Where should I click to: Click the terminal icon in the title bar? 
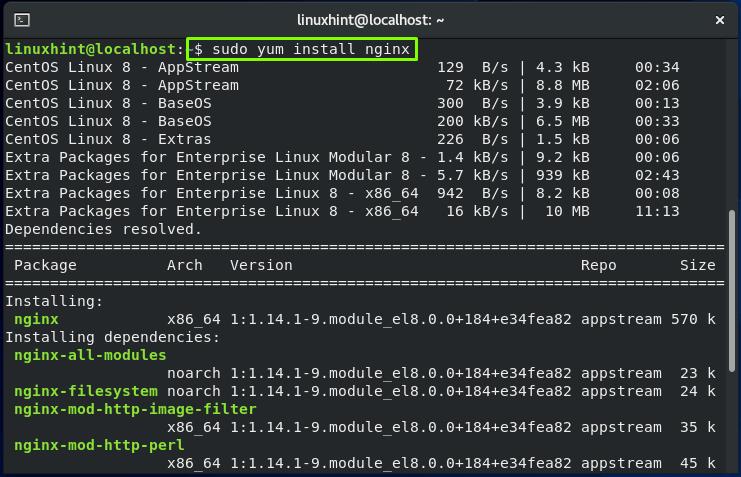(22, 20)
